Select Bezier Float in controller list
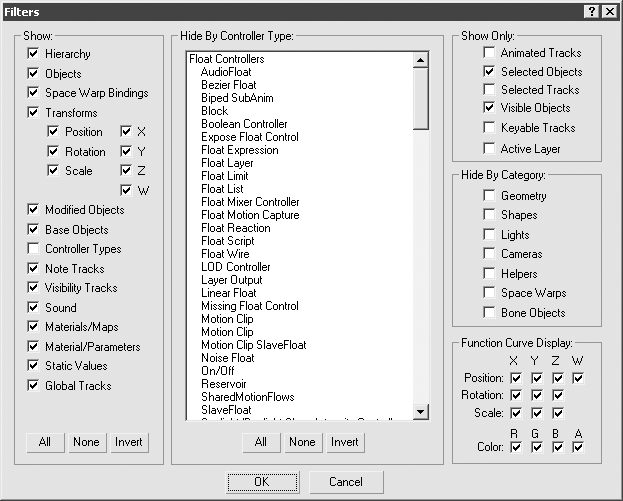The height and width of the screenshot is (501, 623). point(229,85)
